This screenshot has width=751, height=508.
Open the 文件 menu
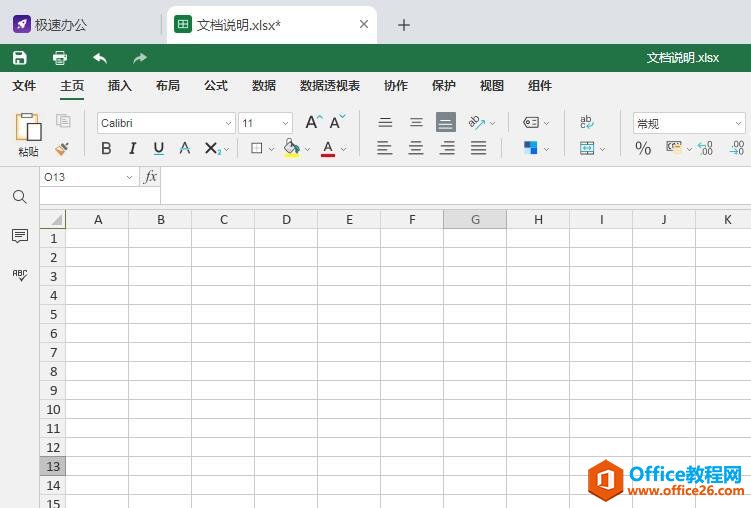(x=24, y=86)
